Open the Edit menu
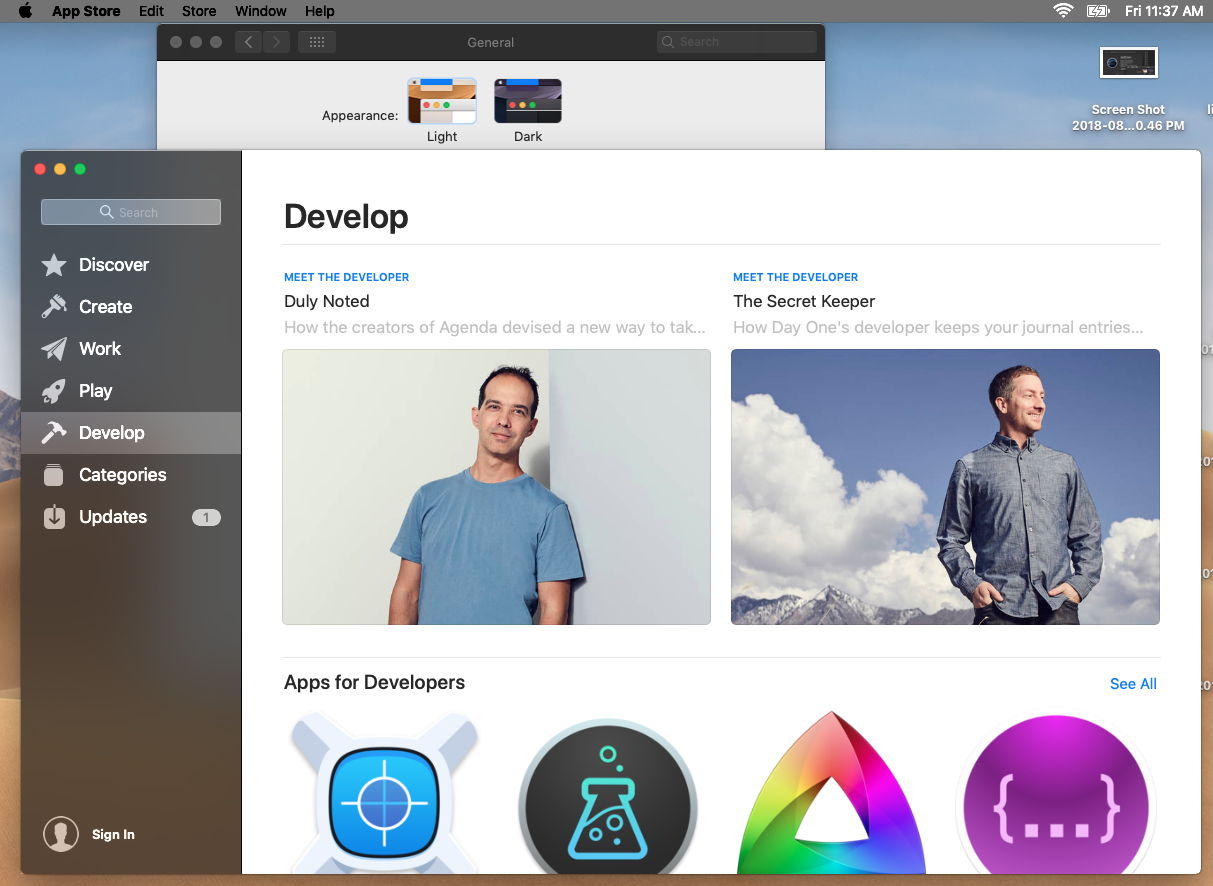 (151, 11)
